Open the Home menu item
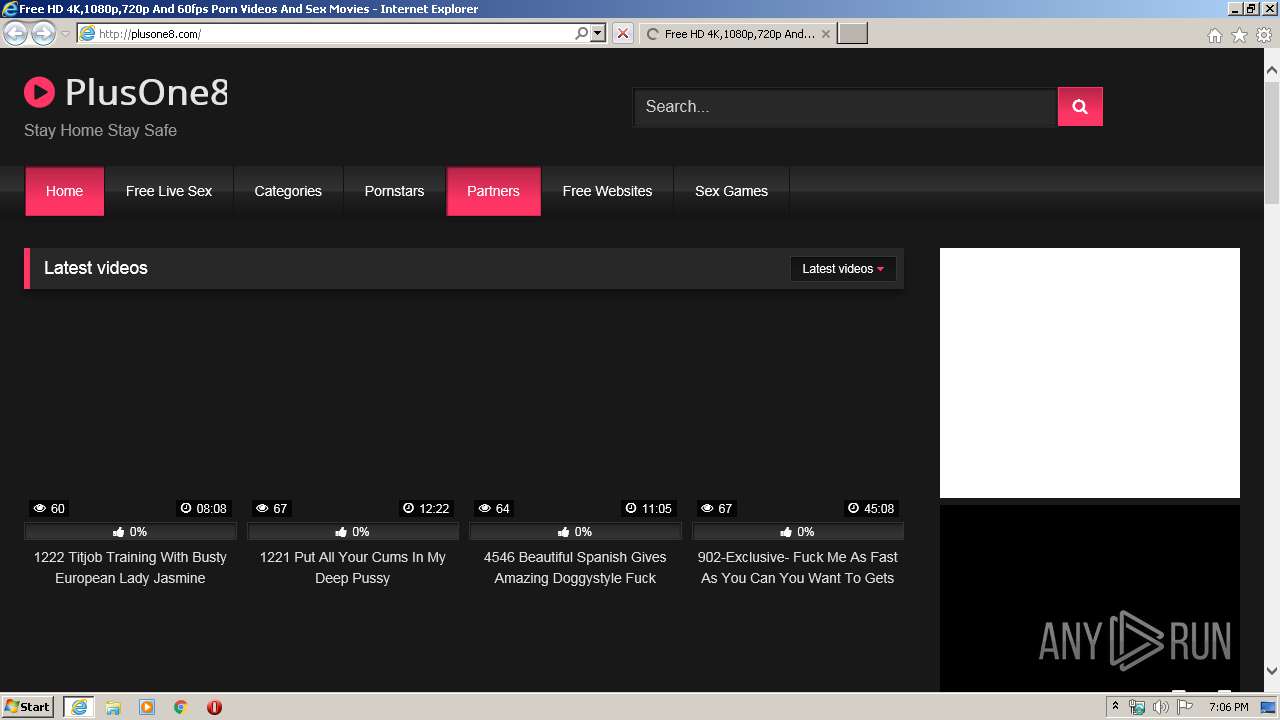This screenshot has height=720, width=1280. [64, 191]
